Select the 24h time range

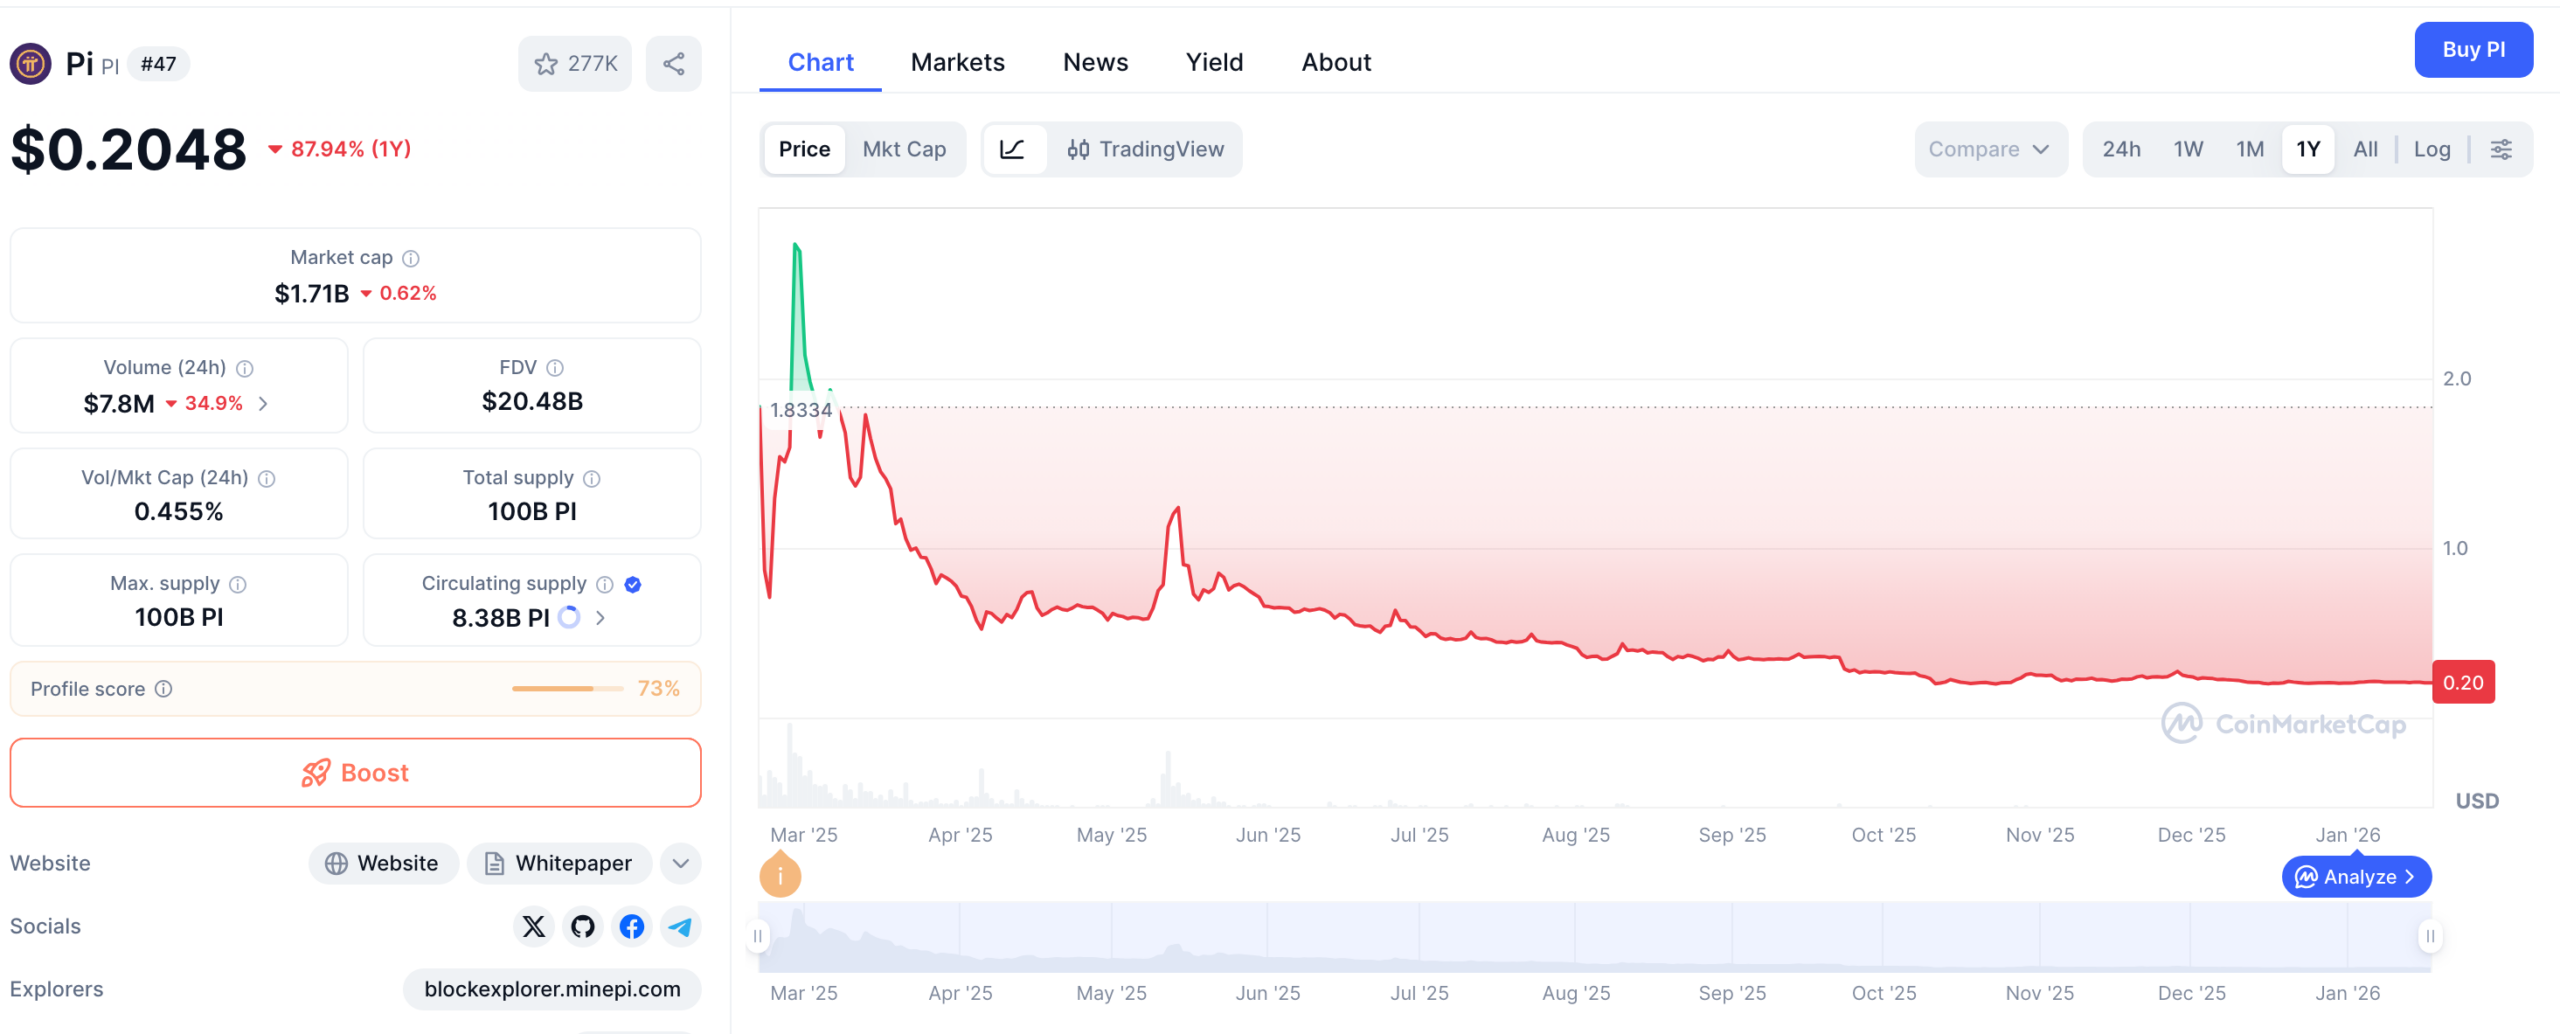click(x=2121, y=149)
